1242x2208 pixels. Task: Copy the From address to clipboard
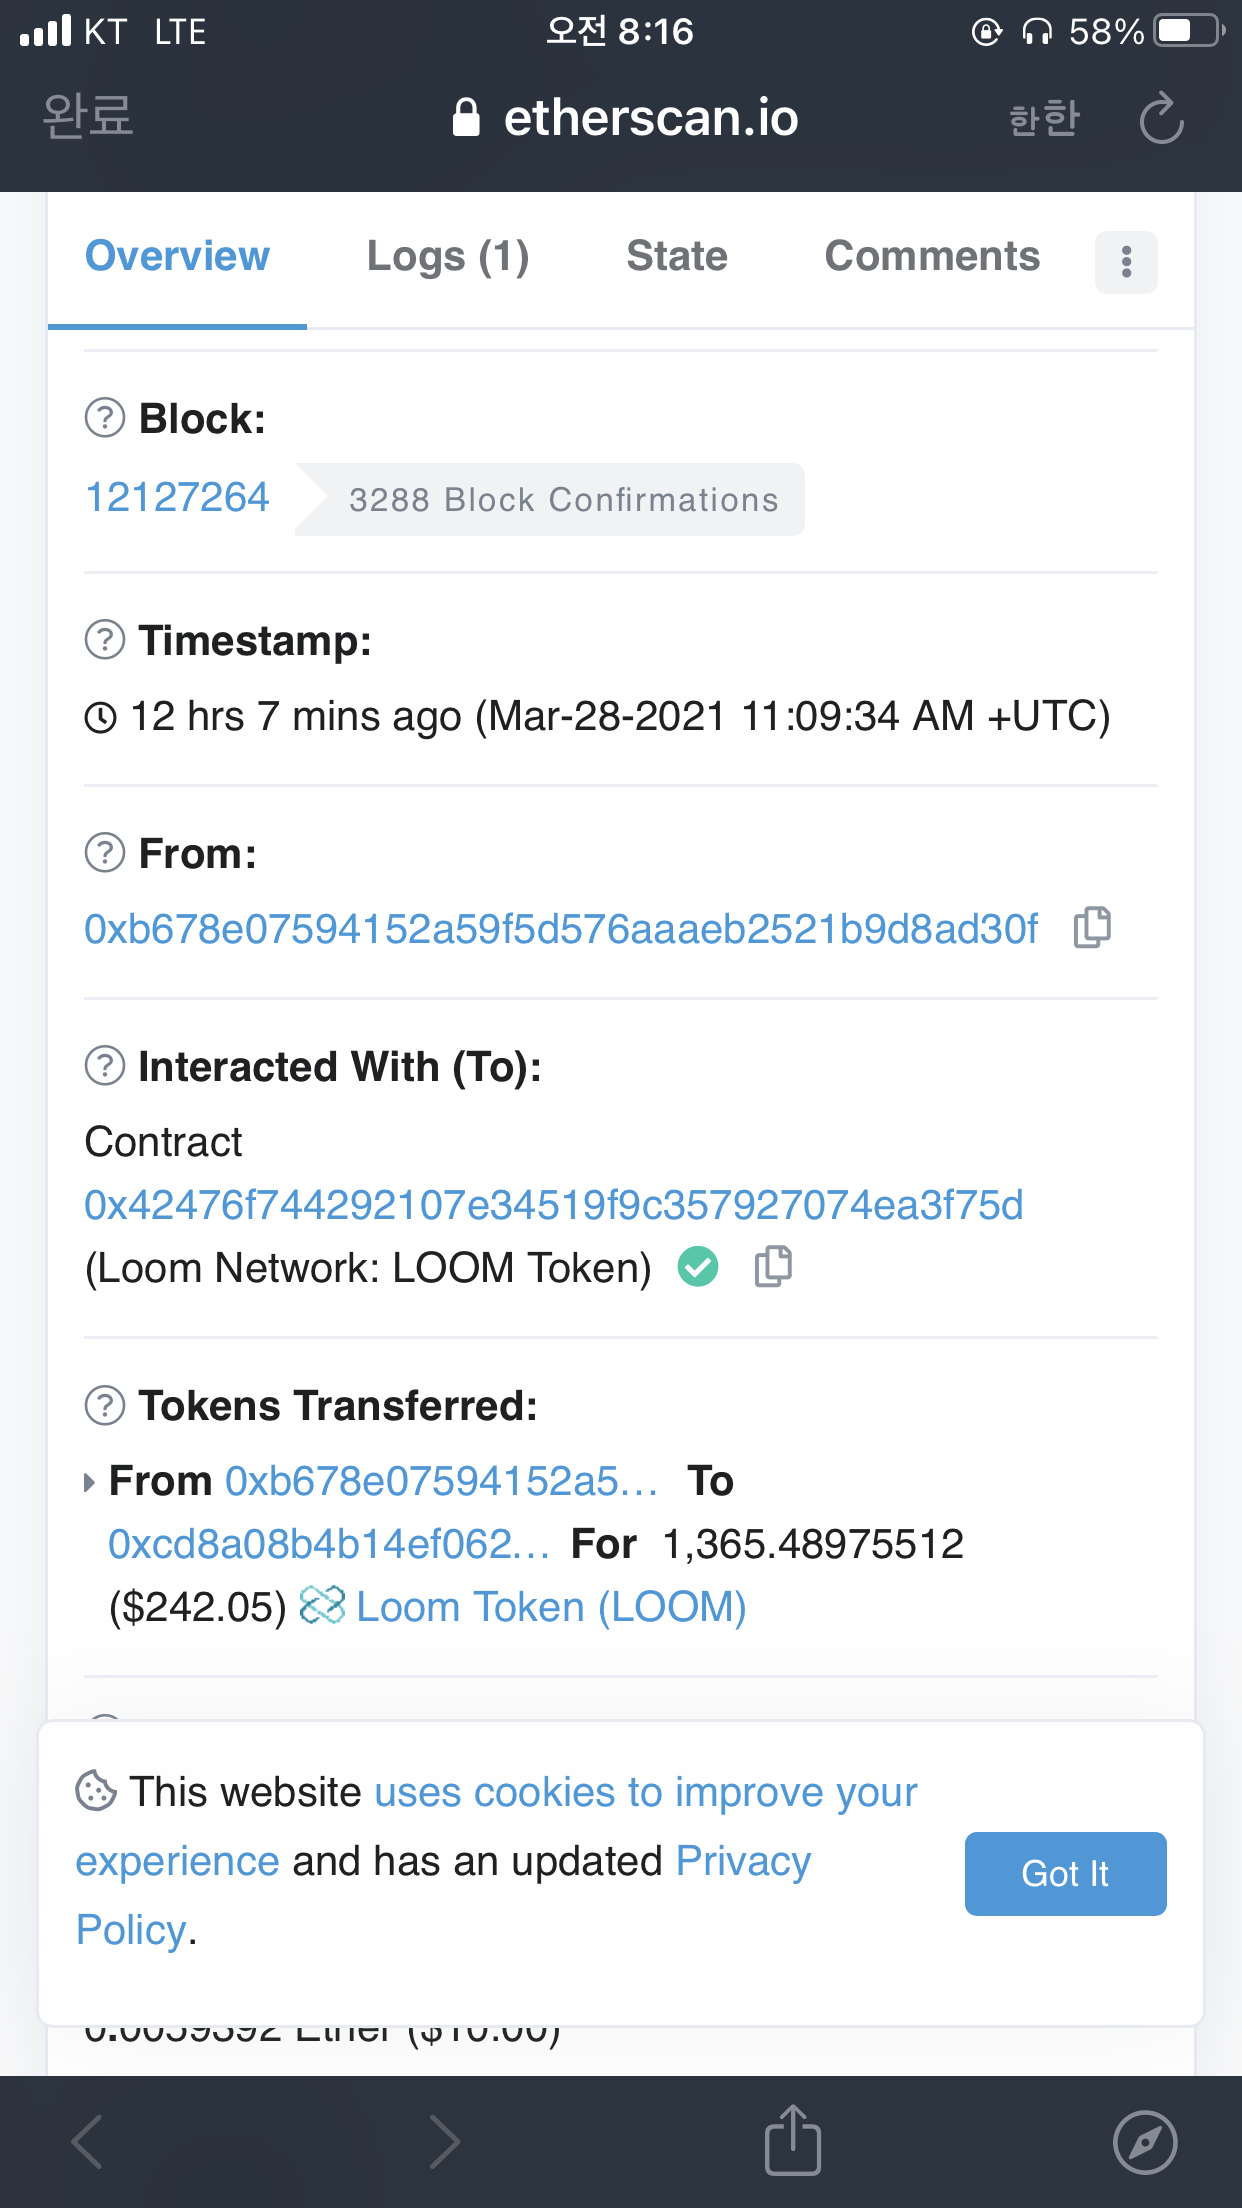tap(1092, 928)
